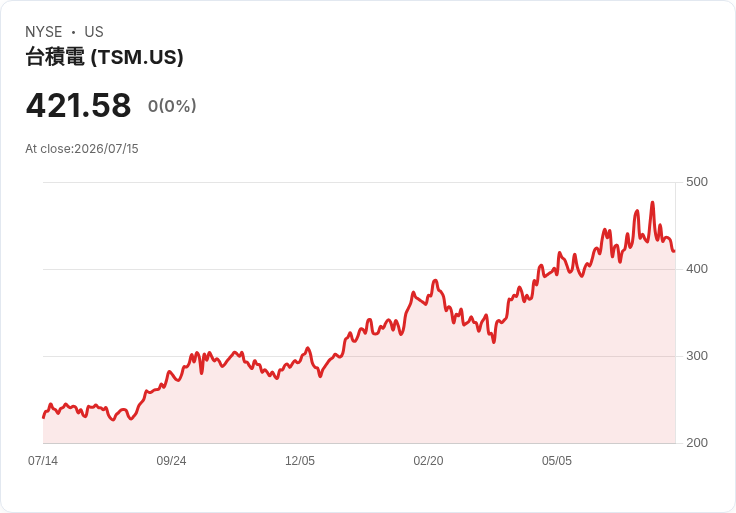The width and height of the screenshot is (736, 513).
Task: Click the 300 horizontal gridline
Action: coord(359,356)
